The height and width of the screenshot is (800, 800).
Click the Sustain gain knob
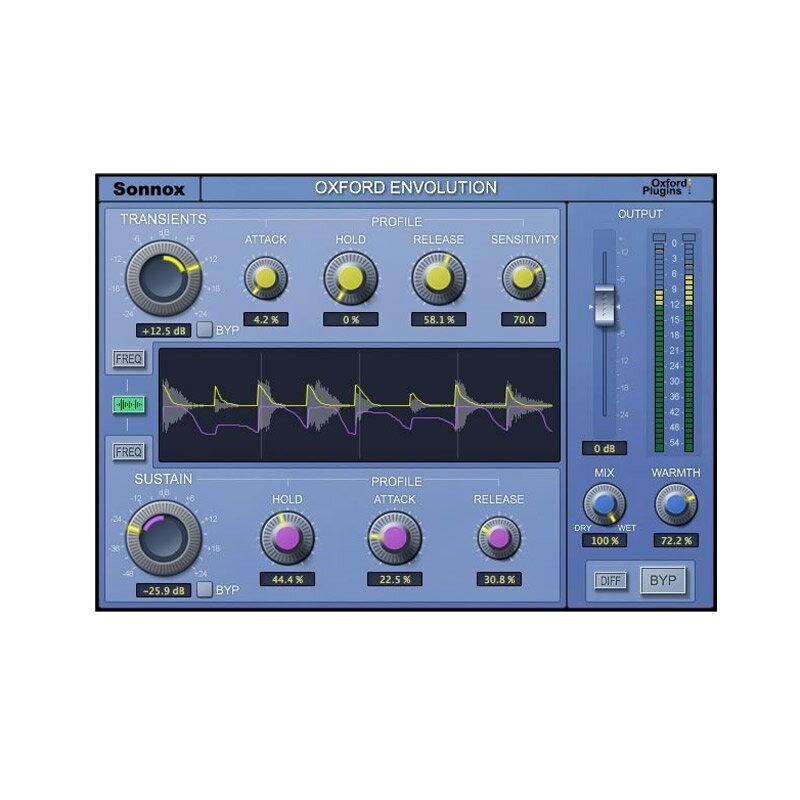point(164,538)
